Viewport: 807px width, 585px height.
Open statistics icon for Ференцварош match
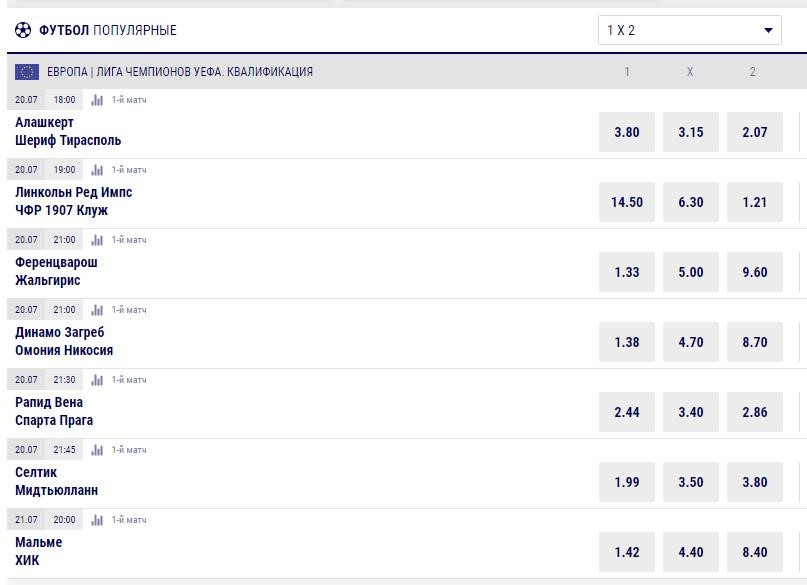[97, 240]
